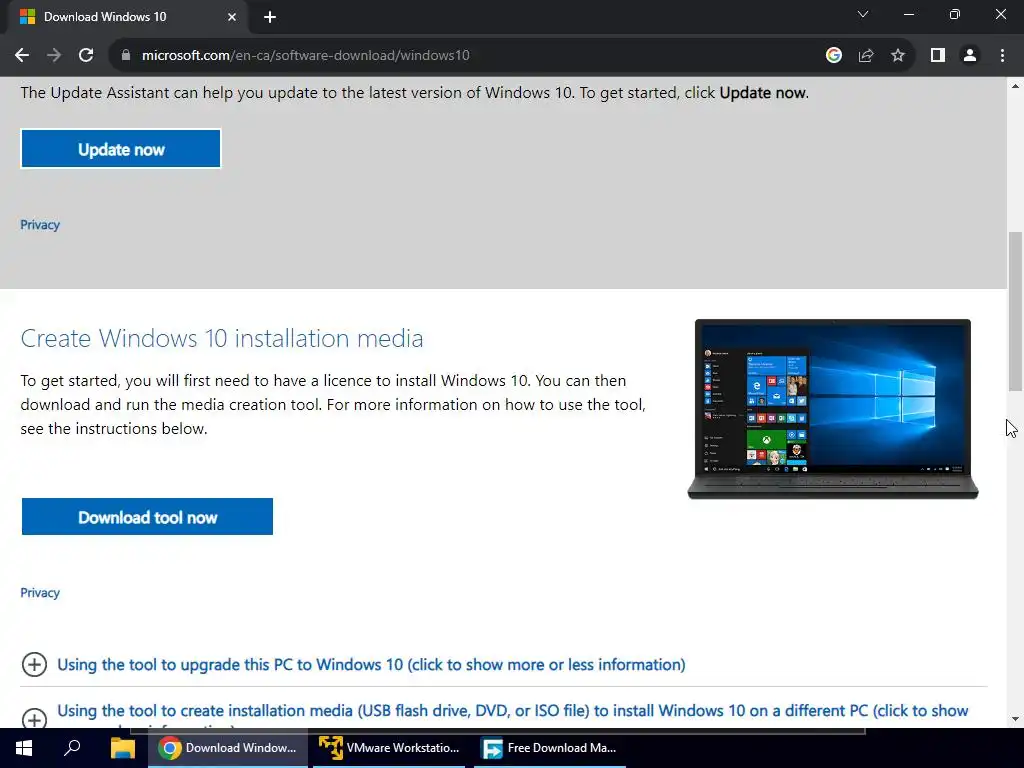This screenshot has width=1024, height=768.
Task: Expand upgrade this PC section plus icon
Action: click(34, 664)
